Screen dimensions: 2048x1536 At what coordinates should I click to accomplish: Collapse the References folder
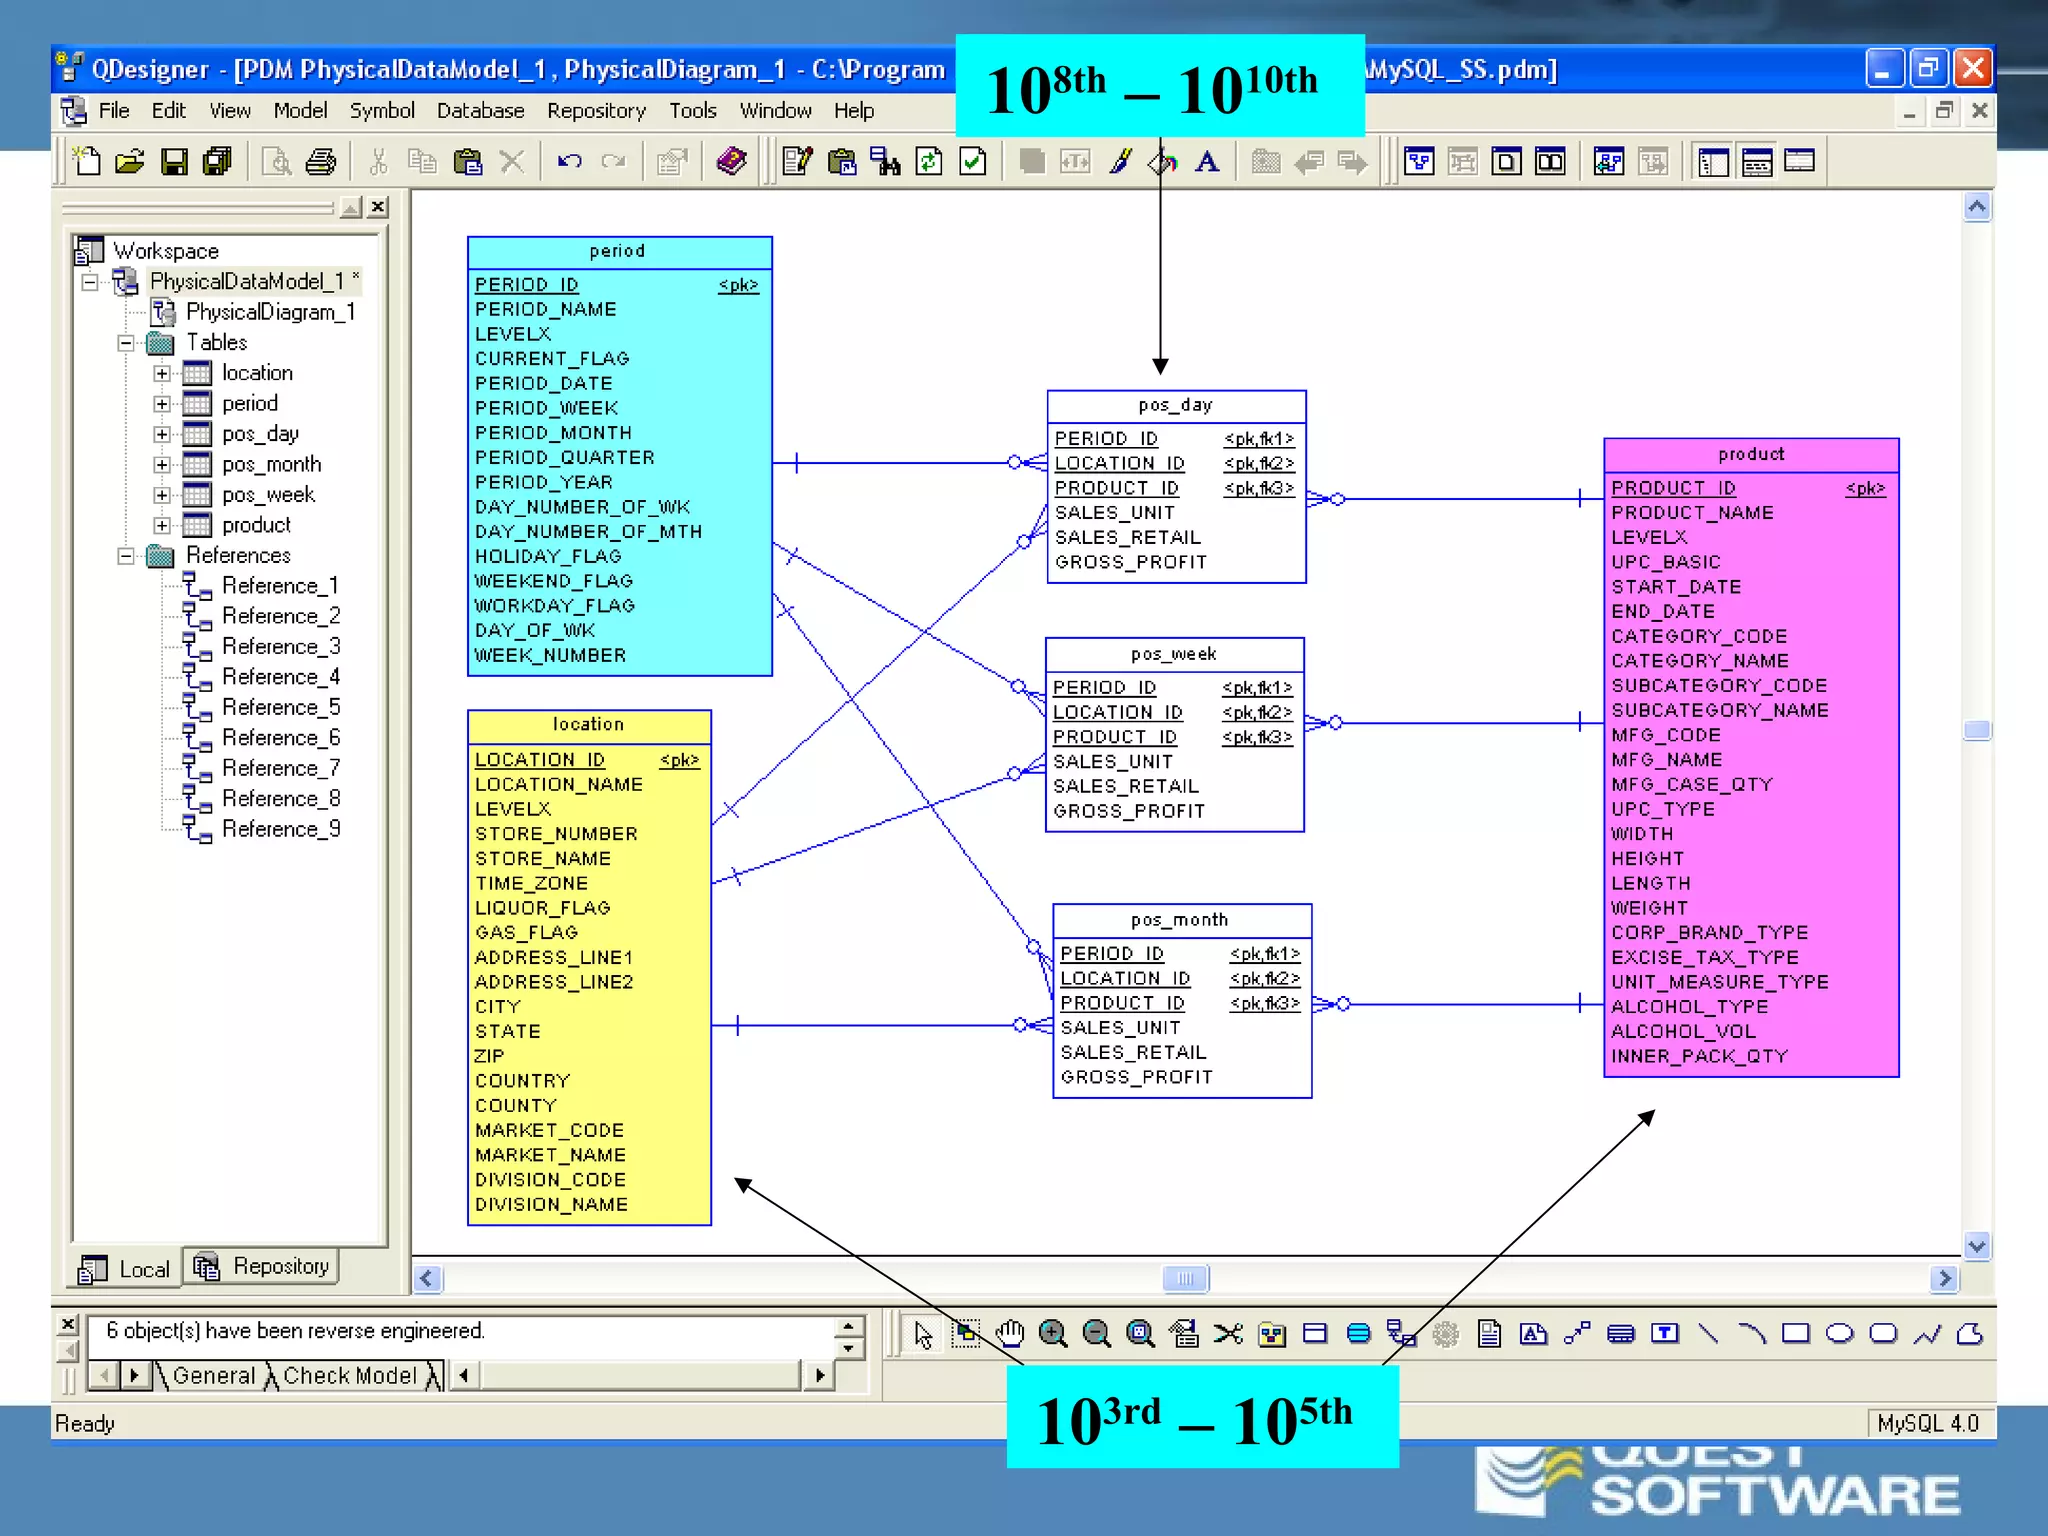[x=126, y=556]
